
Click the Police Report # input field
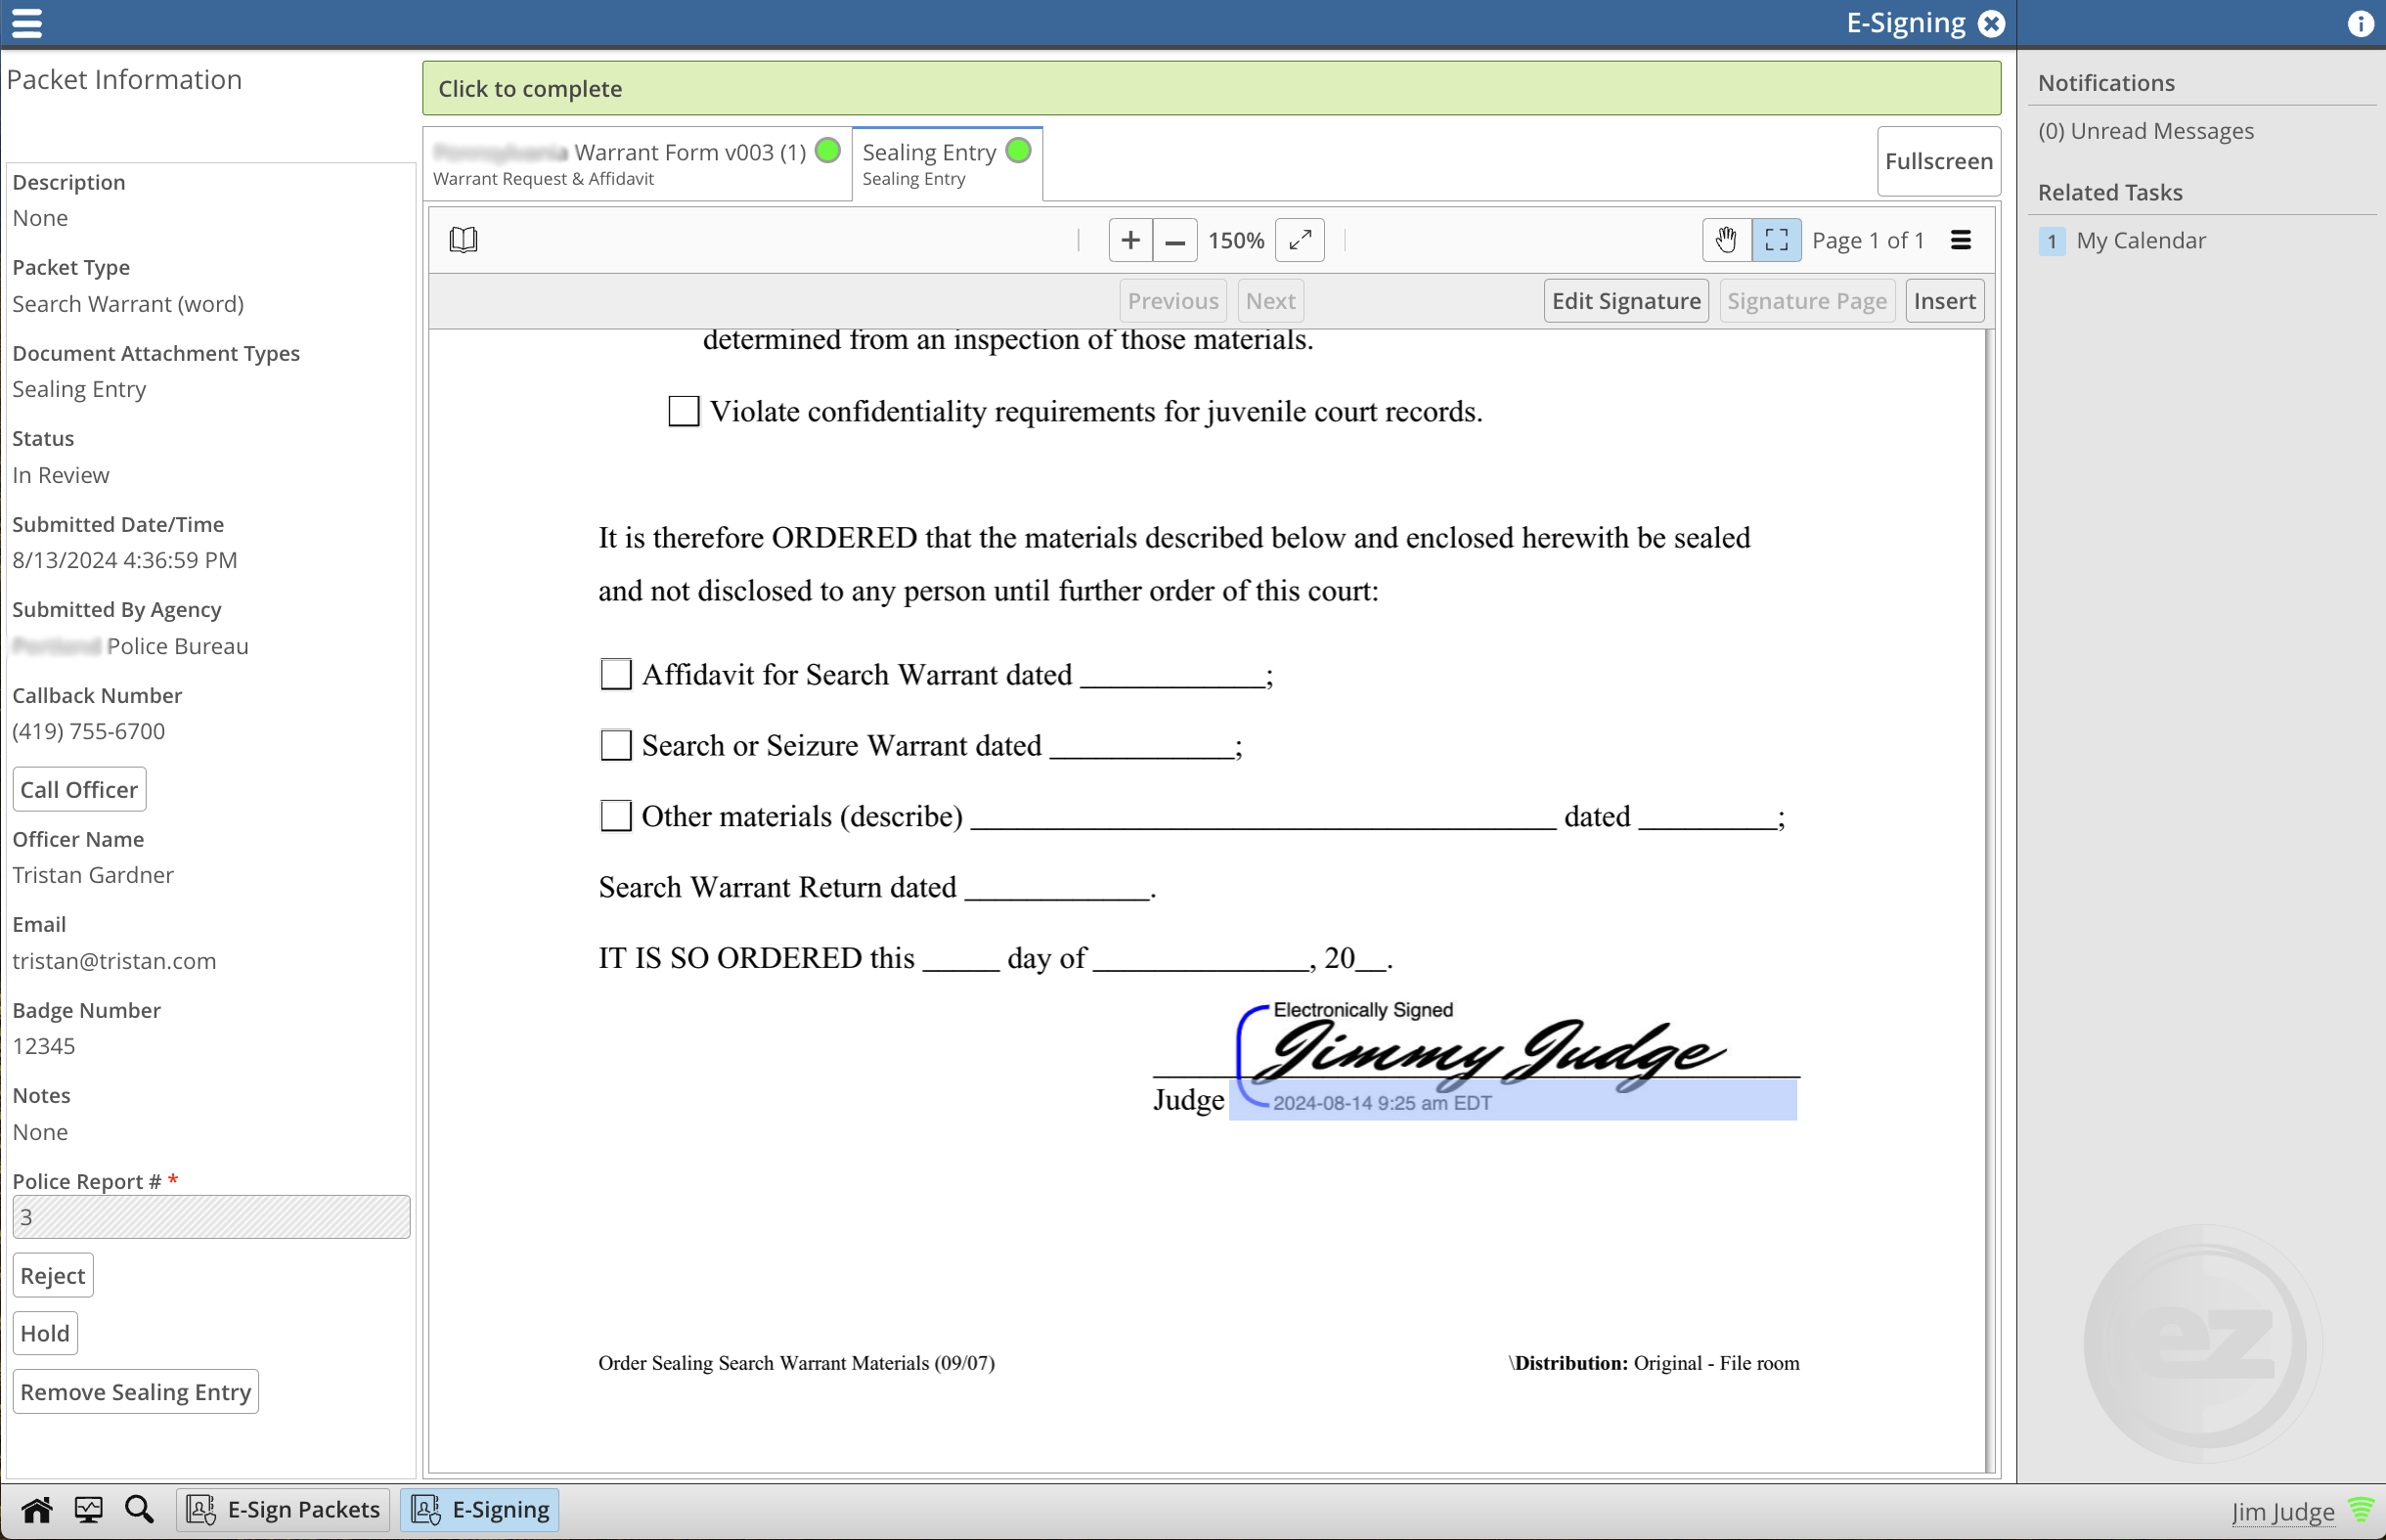[x=211, y=1217]
